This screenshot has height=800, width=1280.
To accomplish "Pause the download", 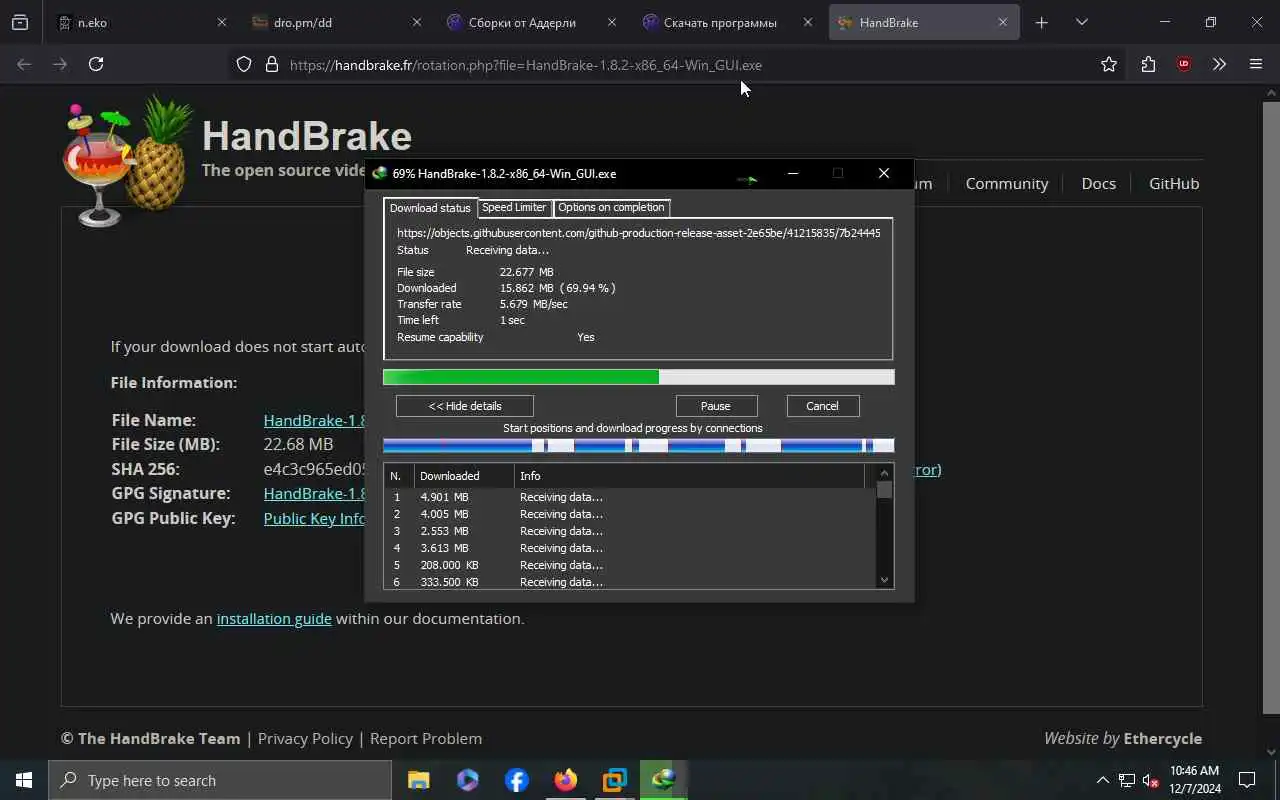I will 716,406.
